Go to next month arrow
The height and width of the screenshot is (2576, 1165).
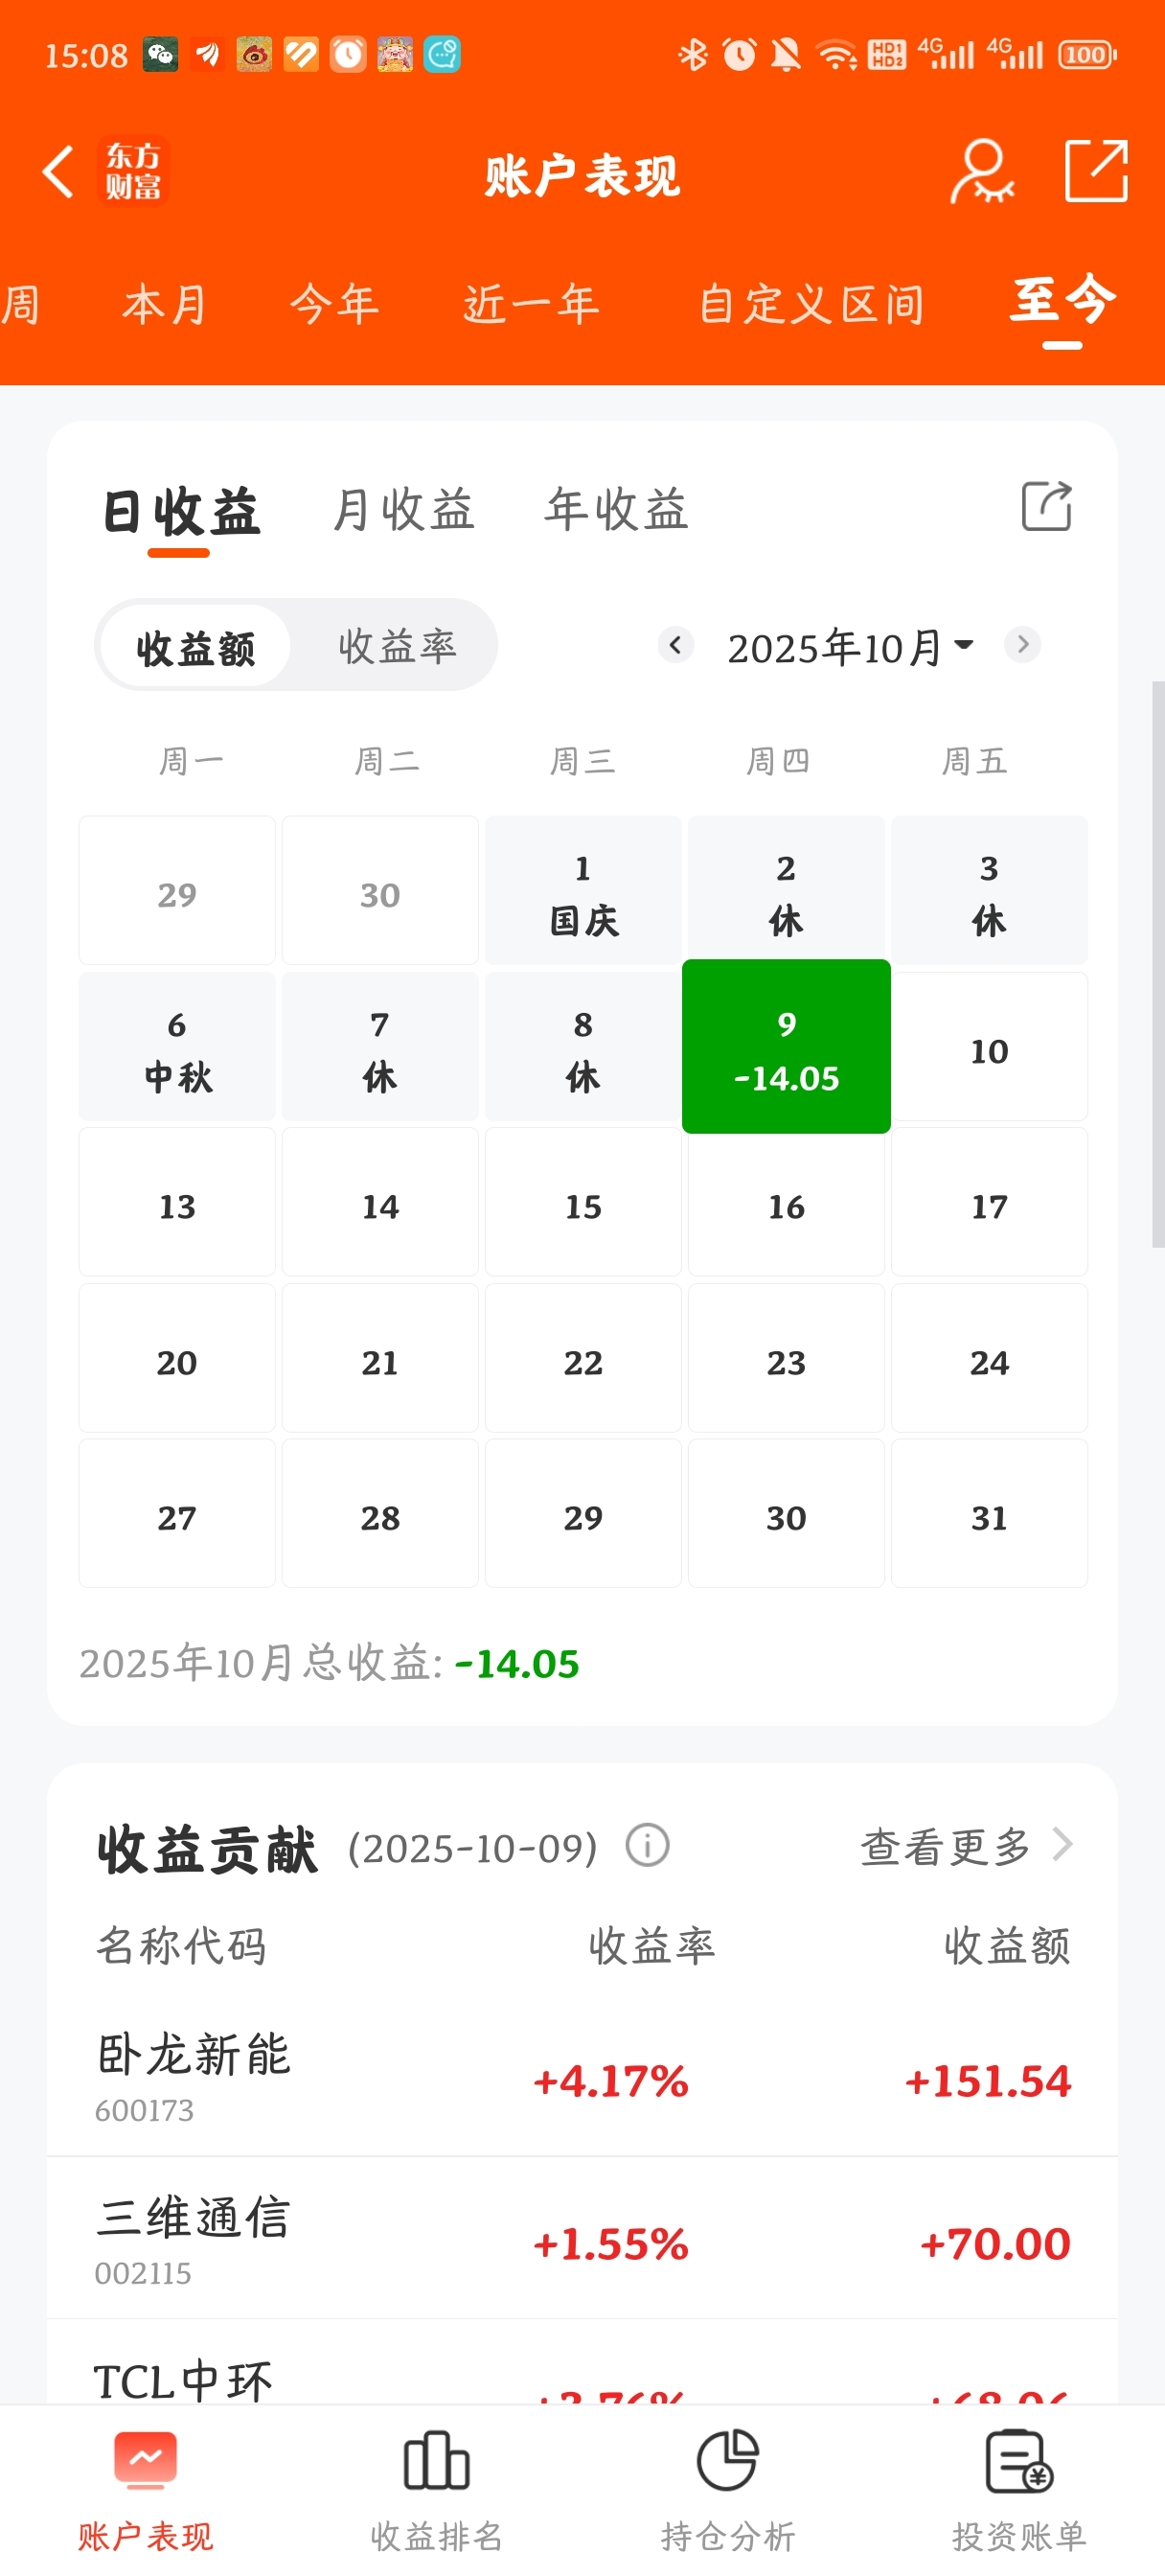pos(1022,645)
